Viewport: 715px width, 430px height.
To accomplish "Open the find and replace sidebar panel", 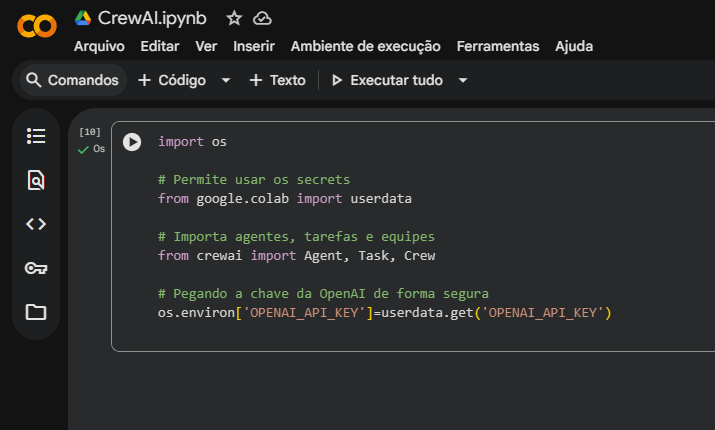I will [x=36, y=180].
